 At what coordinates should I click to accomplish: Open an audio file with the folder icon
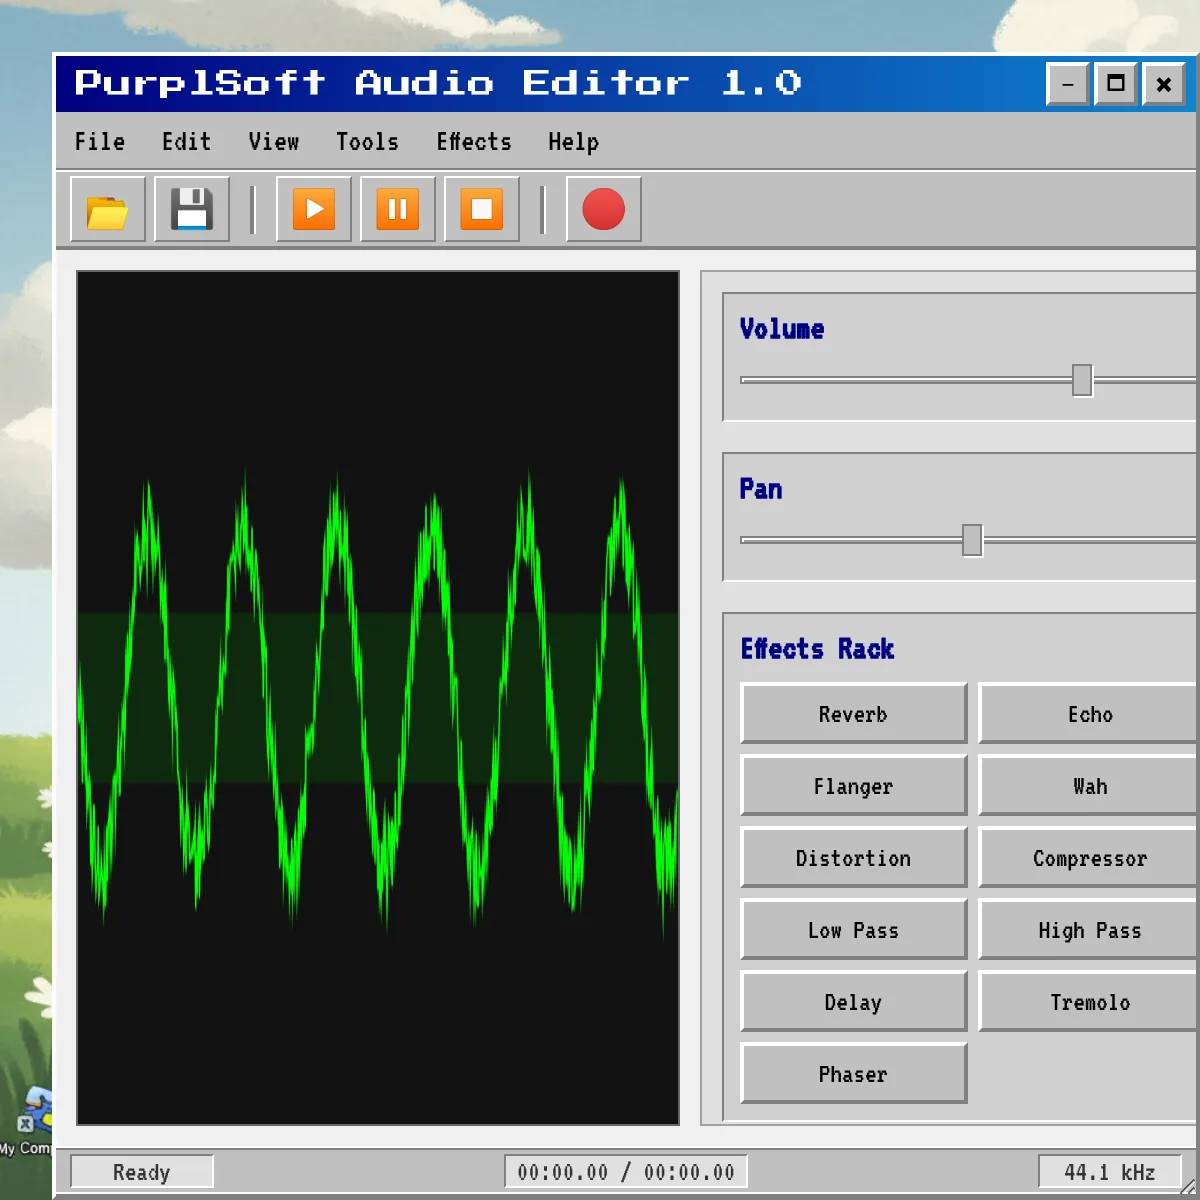pyautogui.click(x=107, y=209)
